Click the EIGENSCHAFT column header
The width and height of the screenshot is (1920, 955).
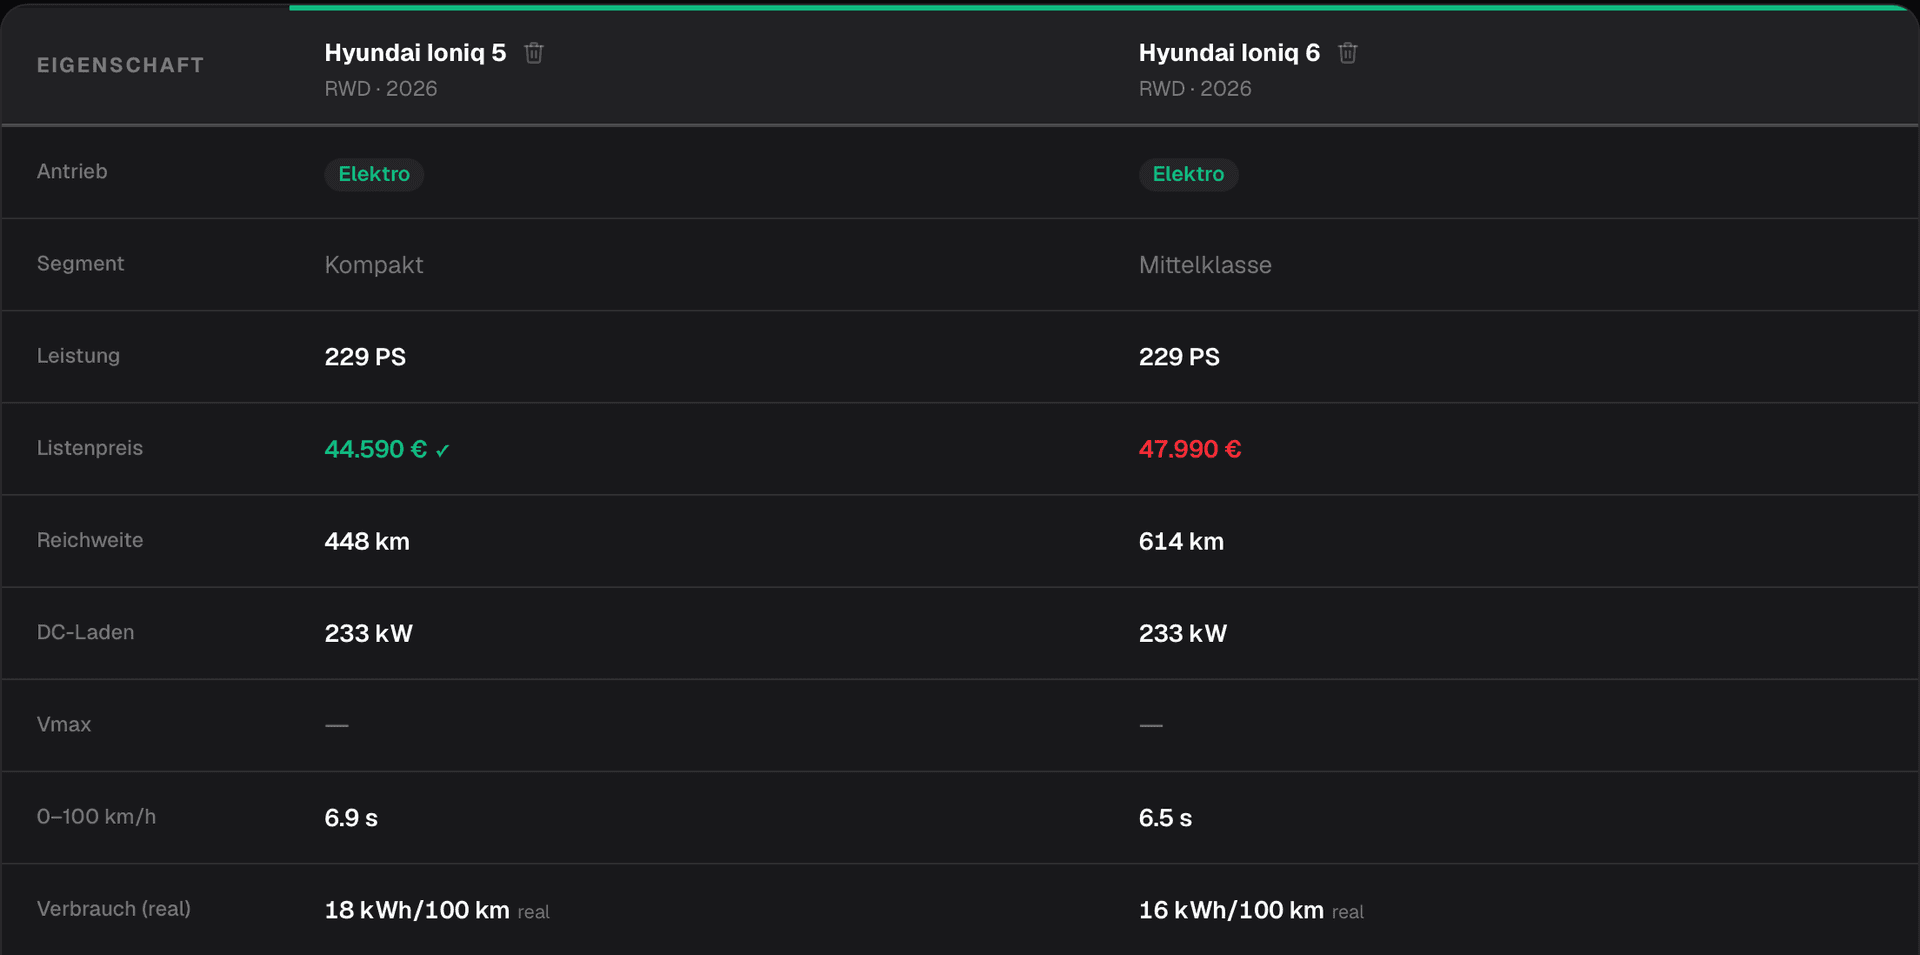(x=121, y=65)
